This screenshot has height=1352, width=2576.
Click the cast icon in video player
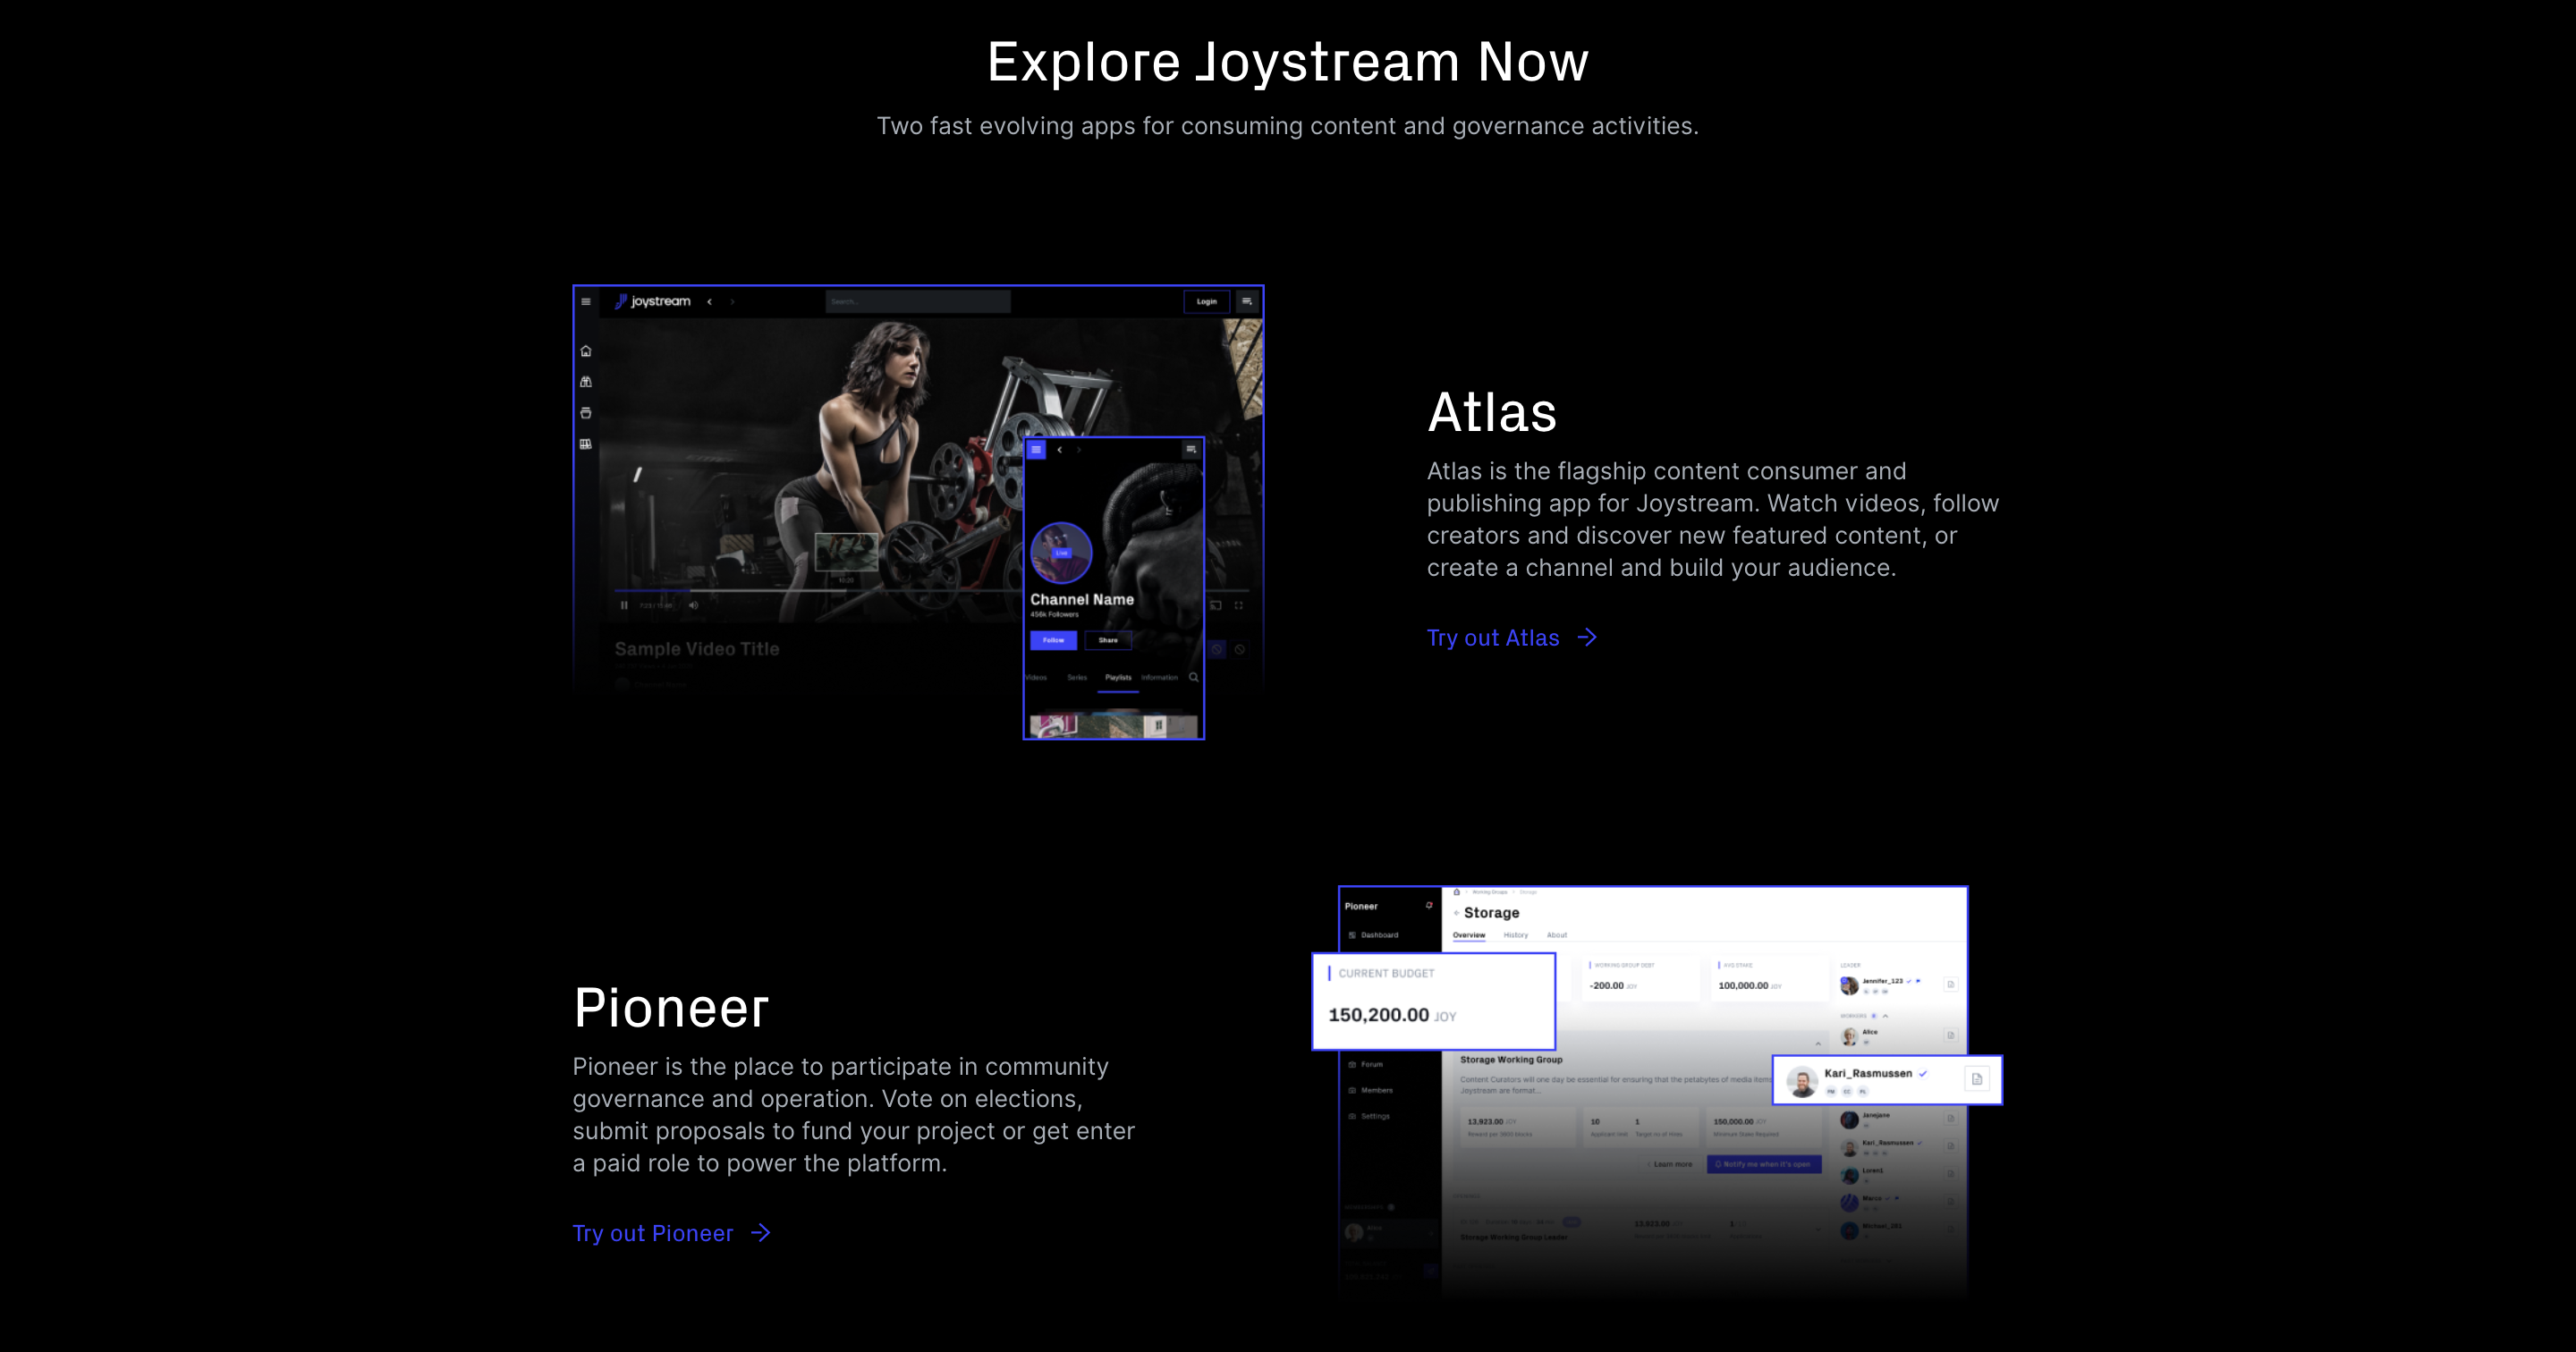[x=1216, y=605]
